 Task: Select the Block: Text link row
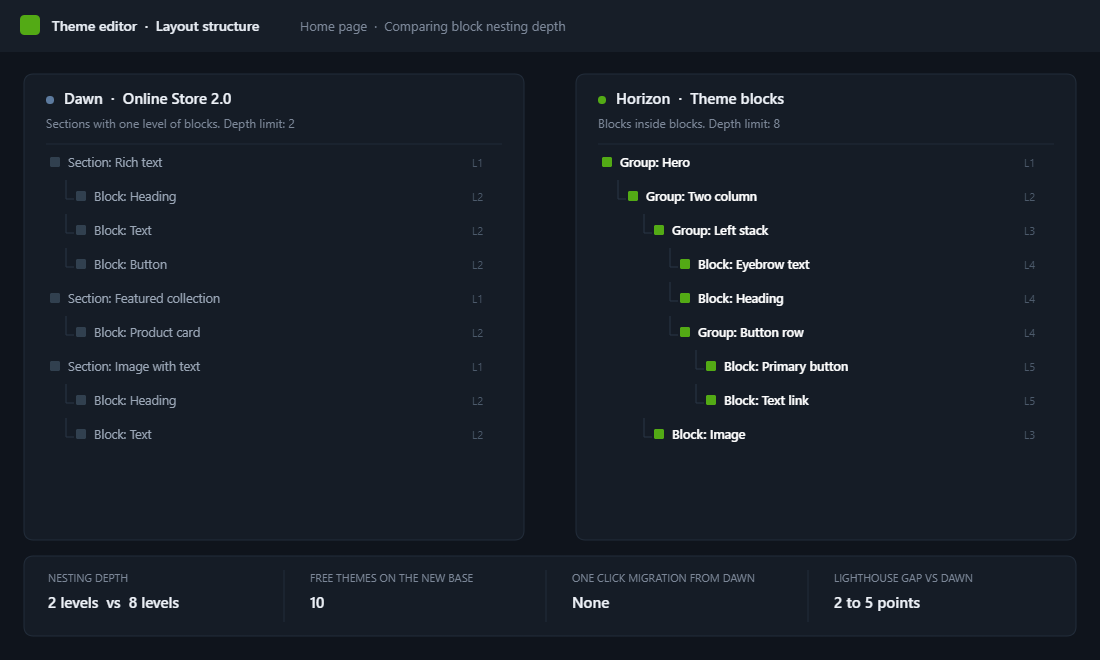pos(826,400)
